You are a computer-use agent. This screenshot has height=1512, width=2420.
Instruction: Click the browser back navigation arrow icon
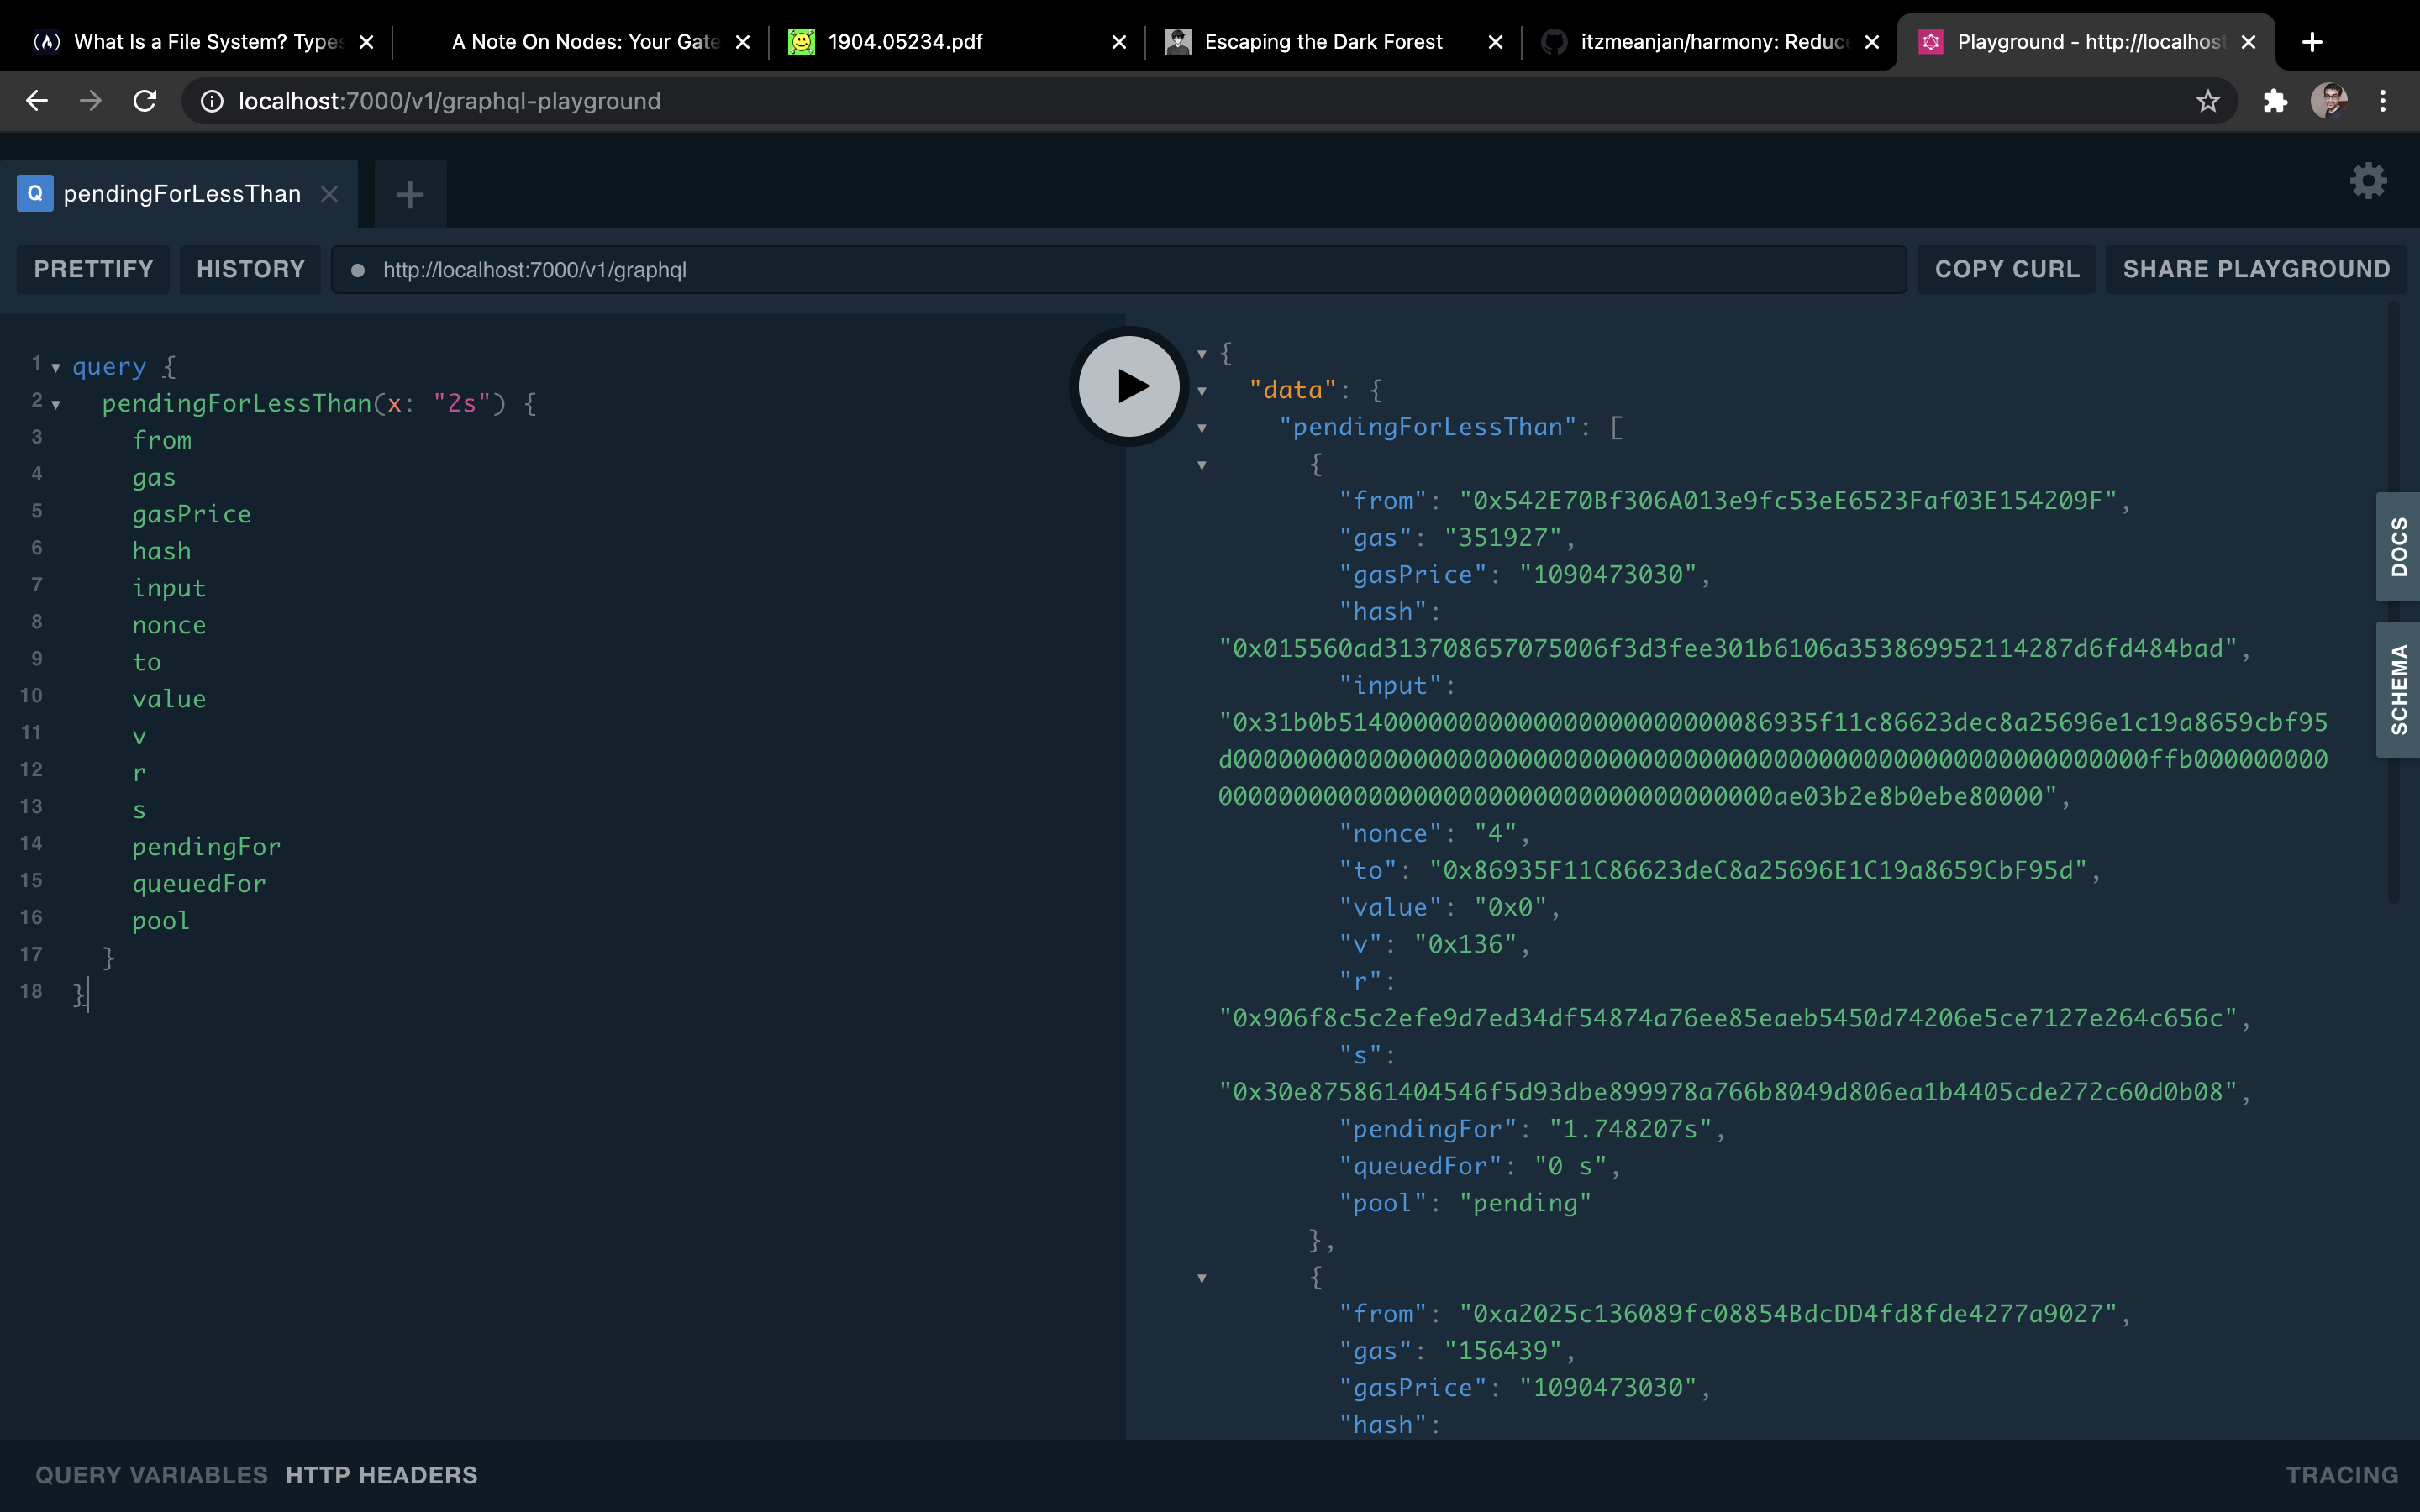37,99
